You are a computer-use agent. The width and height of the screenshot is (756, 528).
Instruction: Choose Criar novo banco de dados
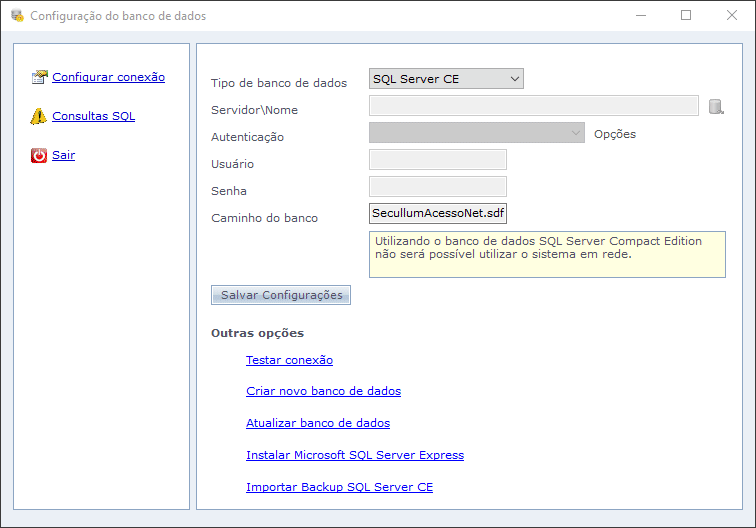[323, 391]
